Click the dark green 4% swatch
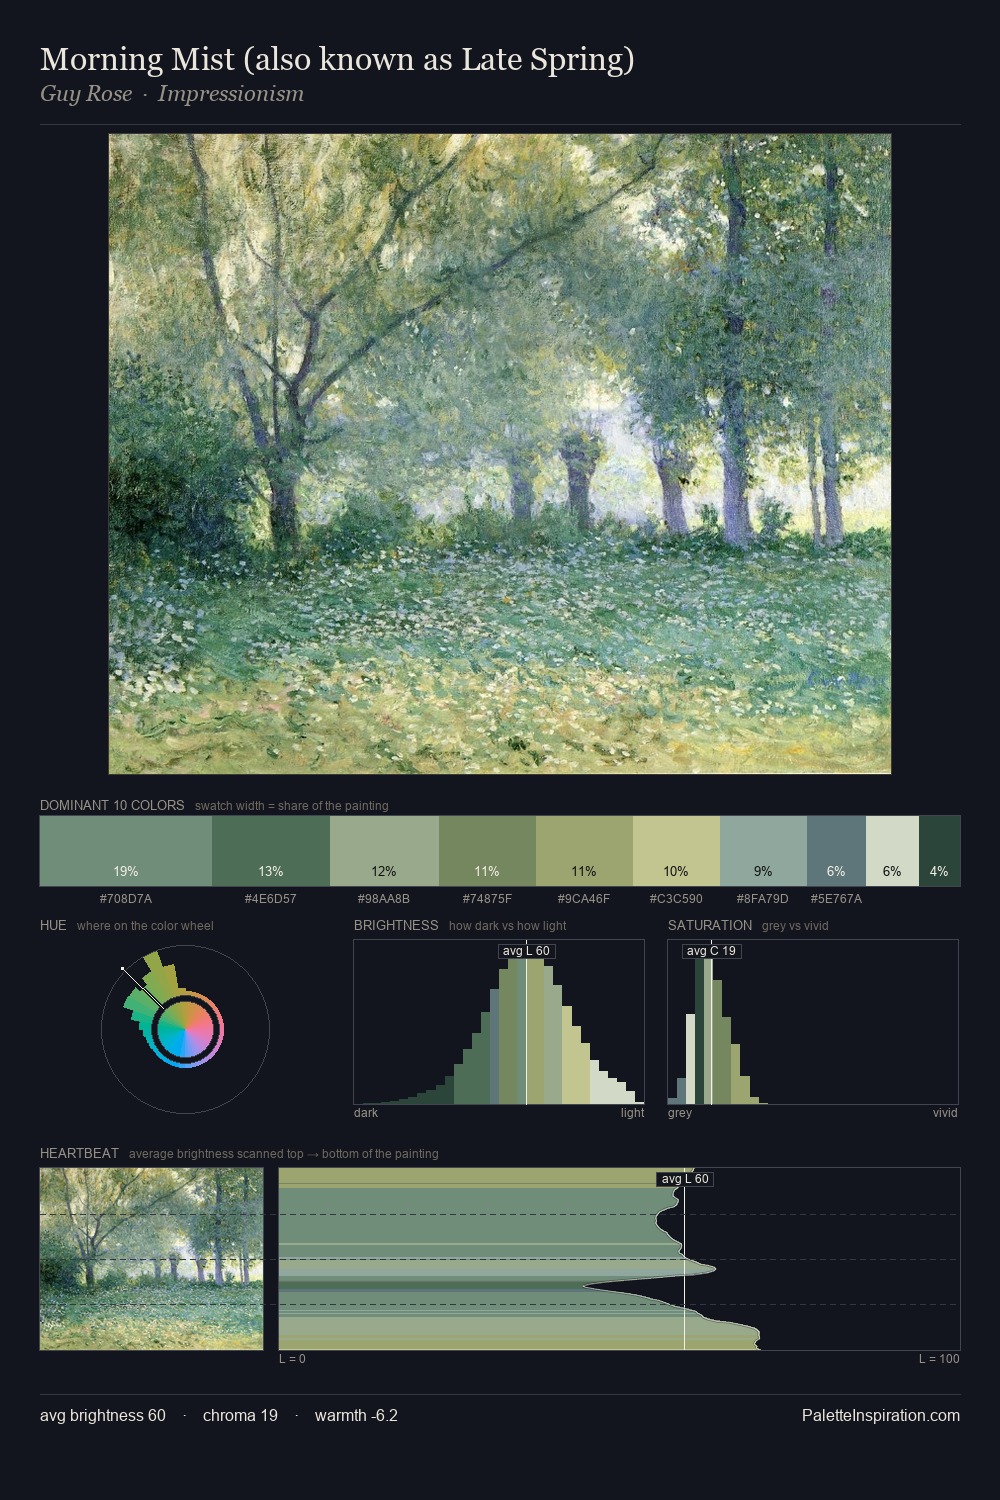1000x1500 pixels. (939, 851)
